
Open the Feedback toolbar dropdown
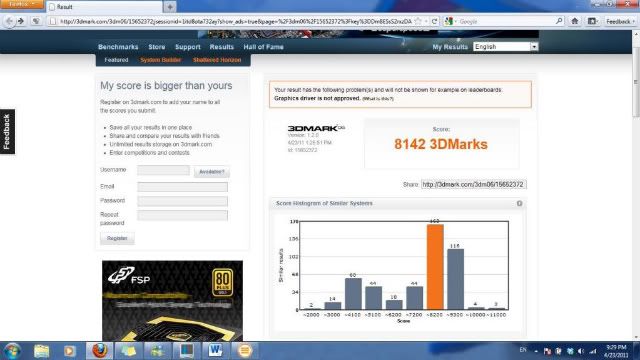pyautogui.click(x=620, y=21)
